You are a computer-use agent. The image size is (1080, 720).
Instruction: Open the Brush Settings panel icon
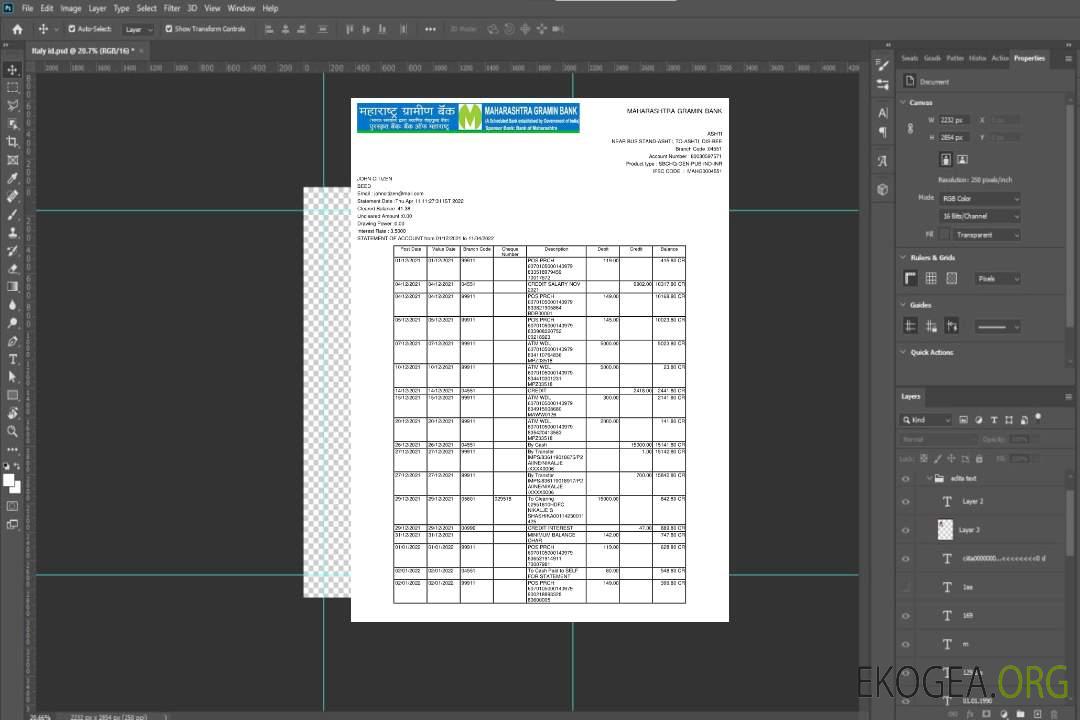[883, 65]
